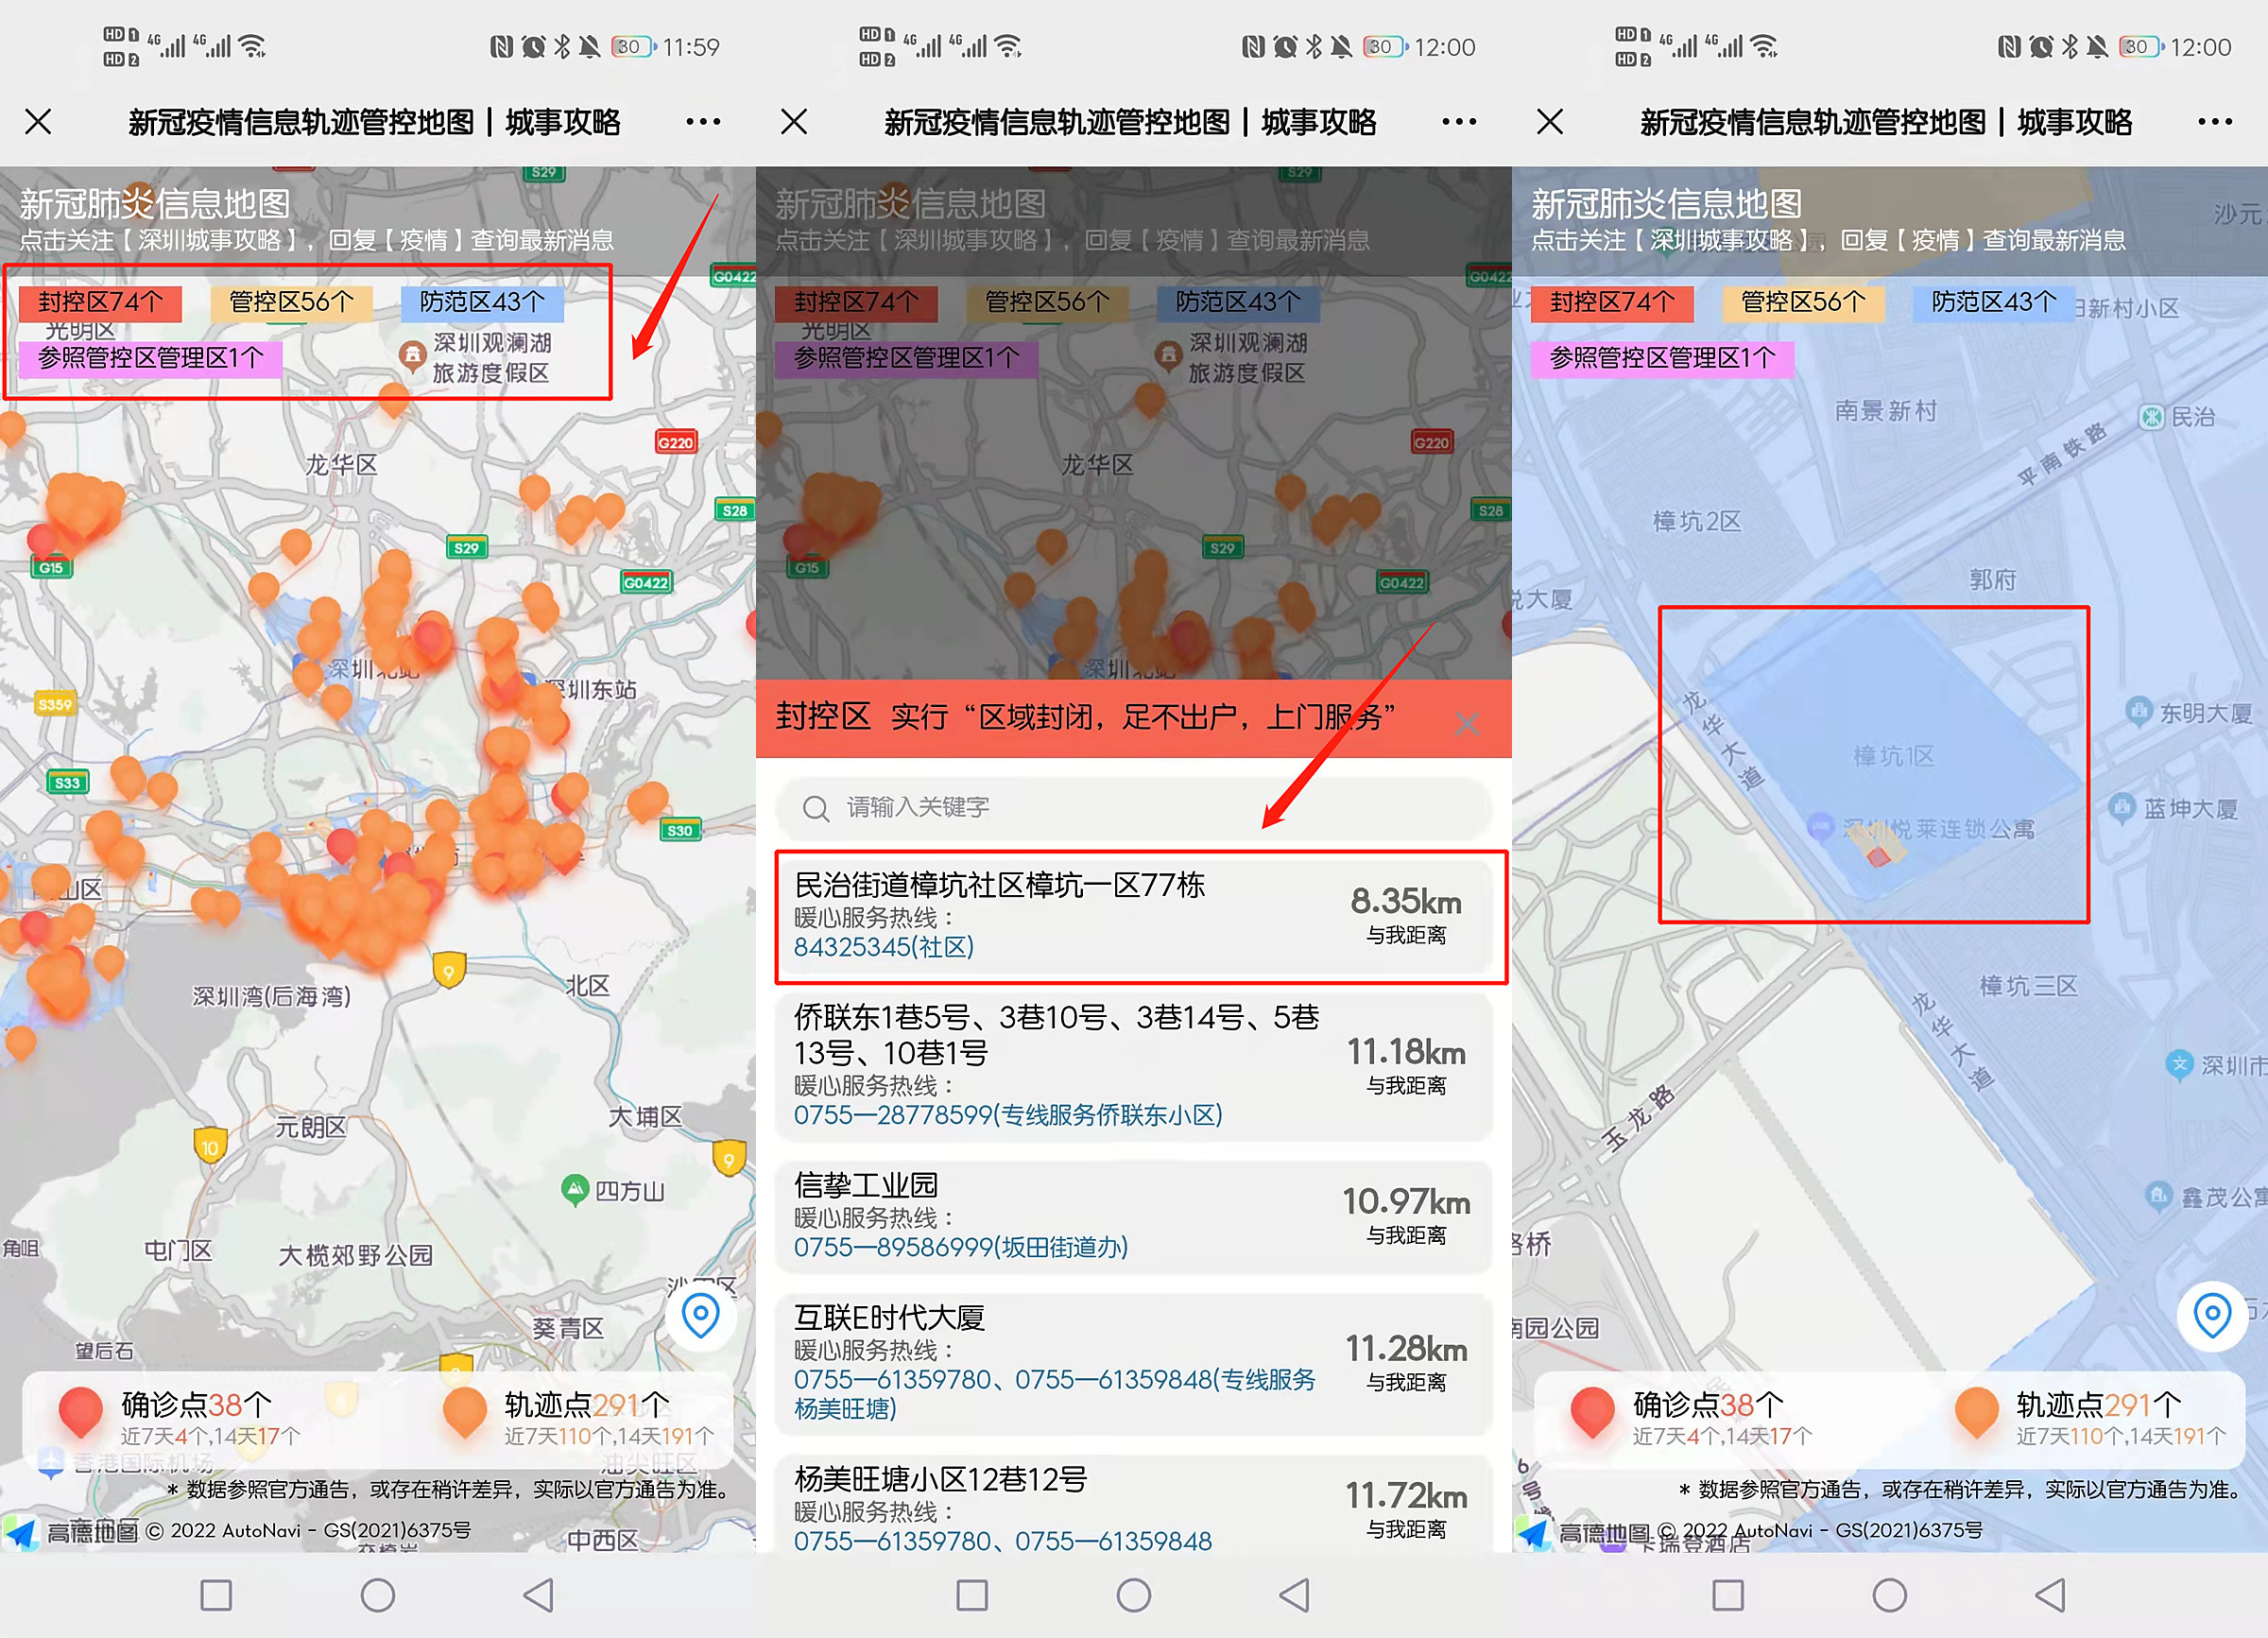Tap the 樟坑三区 label on right map
The width and height of the screenshot is (2268, 1638).
[2029, 987]
